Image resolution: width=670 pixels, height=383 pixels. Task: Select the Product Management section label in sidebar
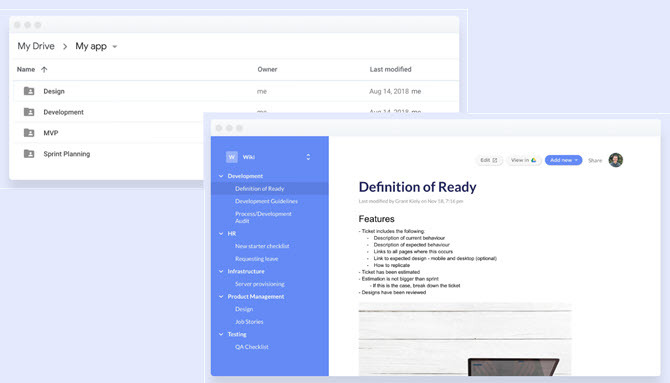[256, 297]
